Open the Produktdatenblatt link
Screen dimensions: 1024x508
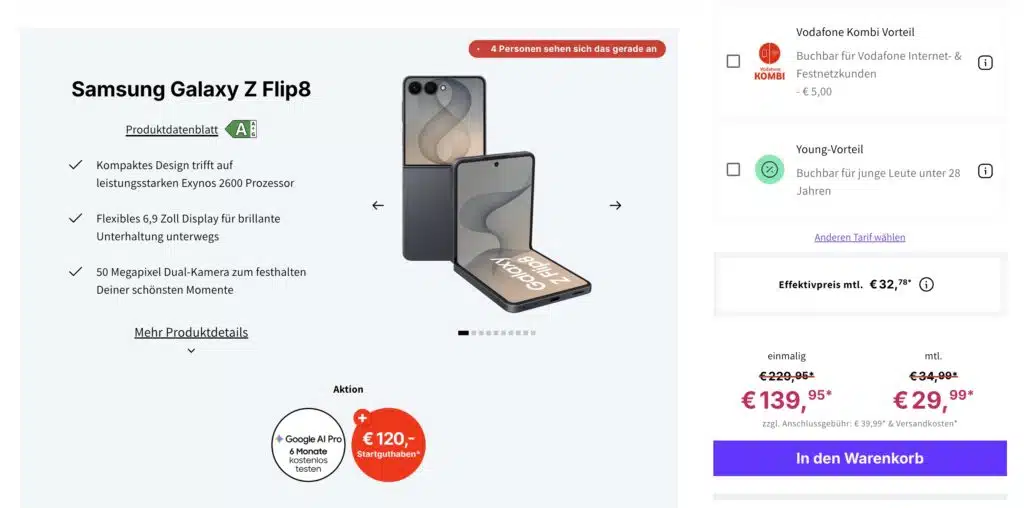(172, 130)
